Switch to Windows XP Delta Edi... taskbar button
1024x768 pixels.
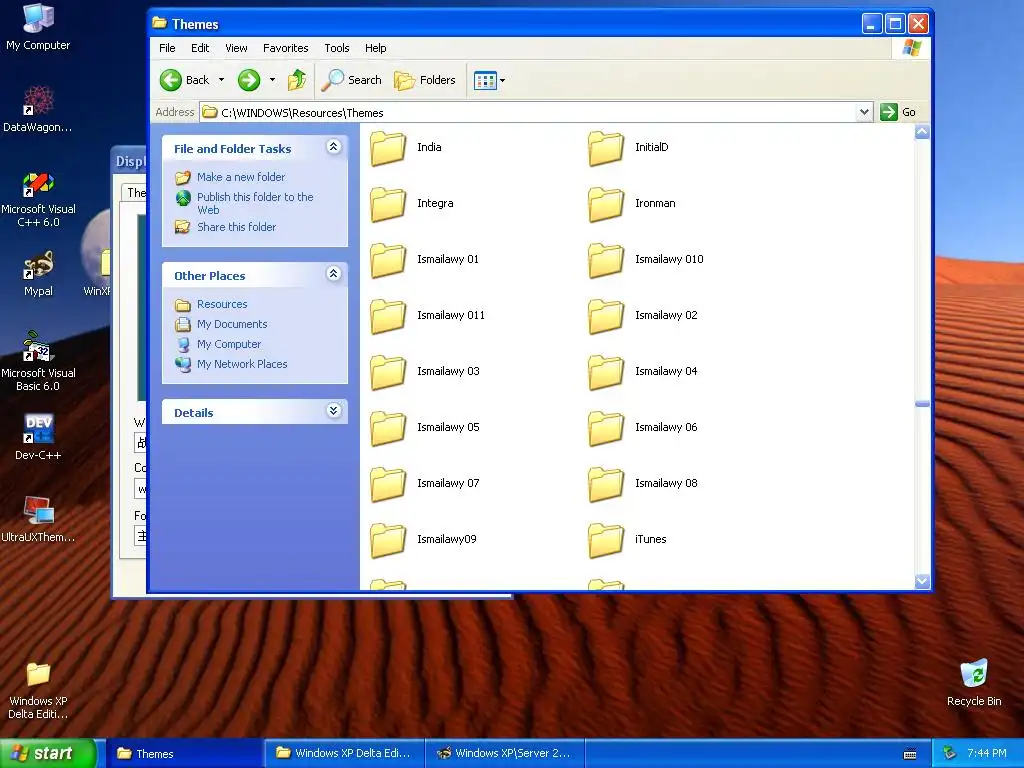coord(345,754)
